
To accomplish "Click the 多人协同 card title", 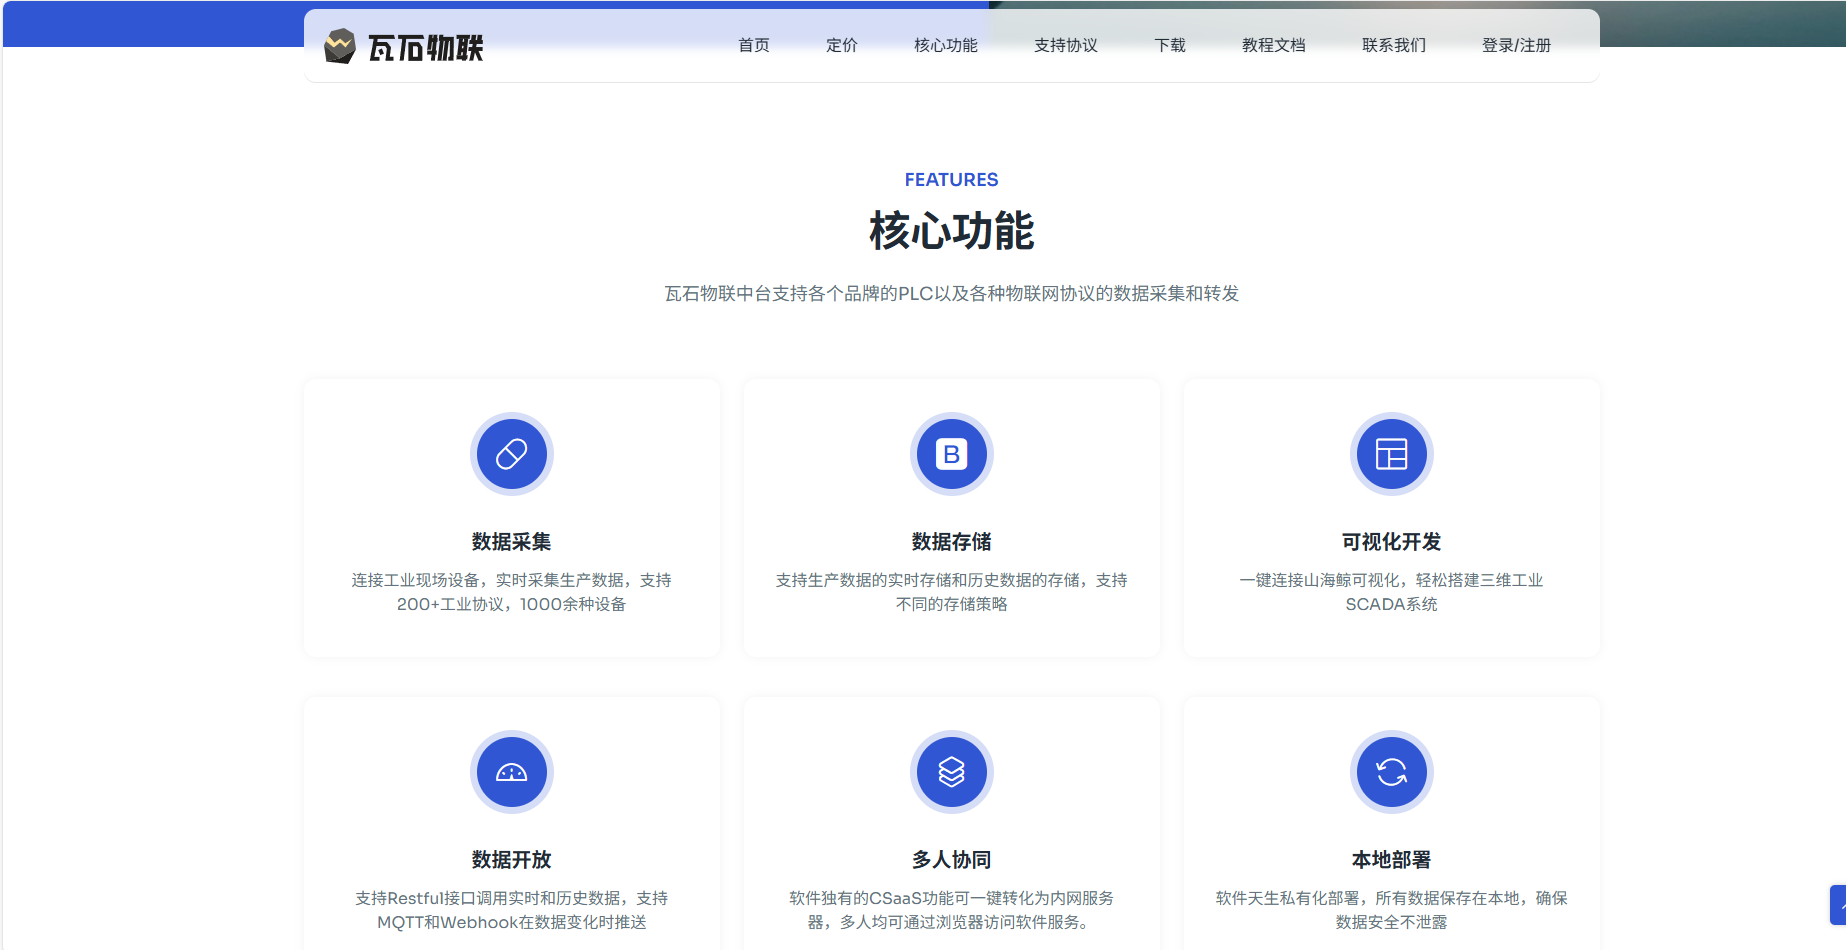I will point(952,860).
